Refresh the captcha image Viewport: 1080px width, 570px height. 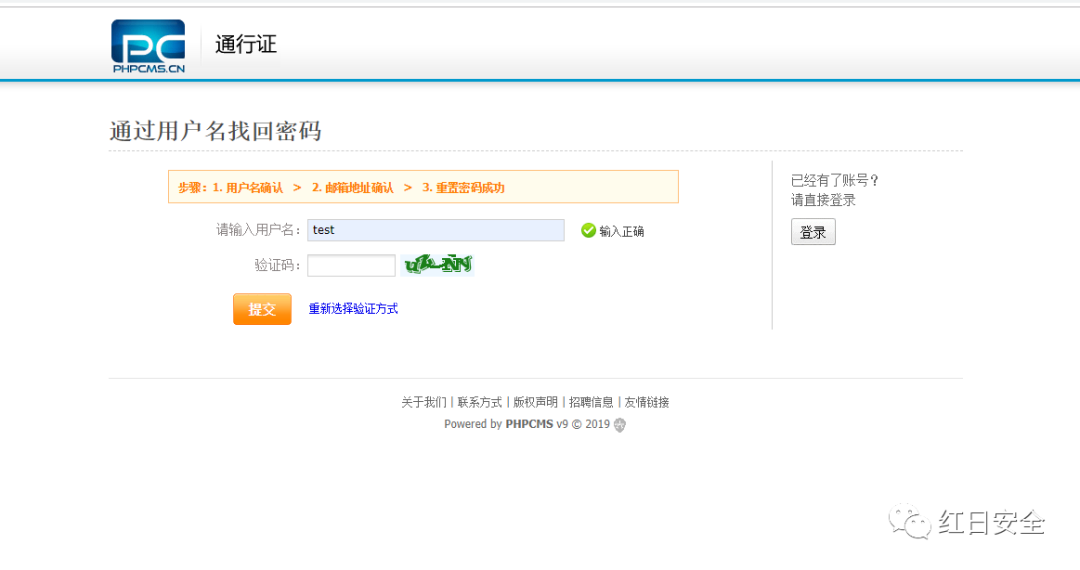pyautogui.click(x=437, y=265)
